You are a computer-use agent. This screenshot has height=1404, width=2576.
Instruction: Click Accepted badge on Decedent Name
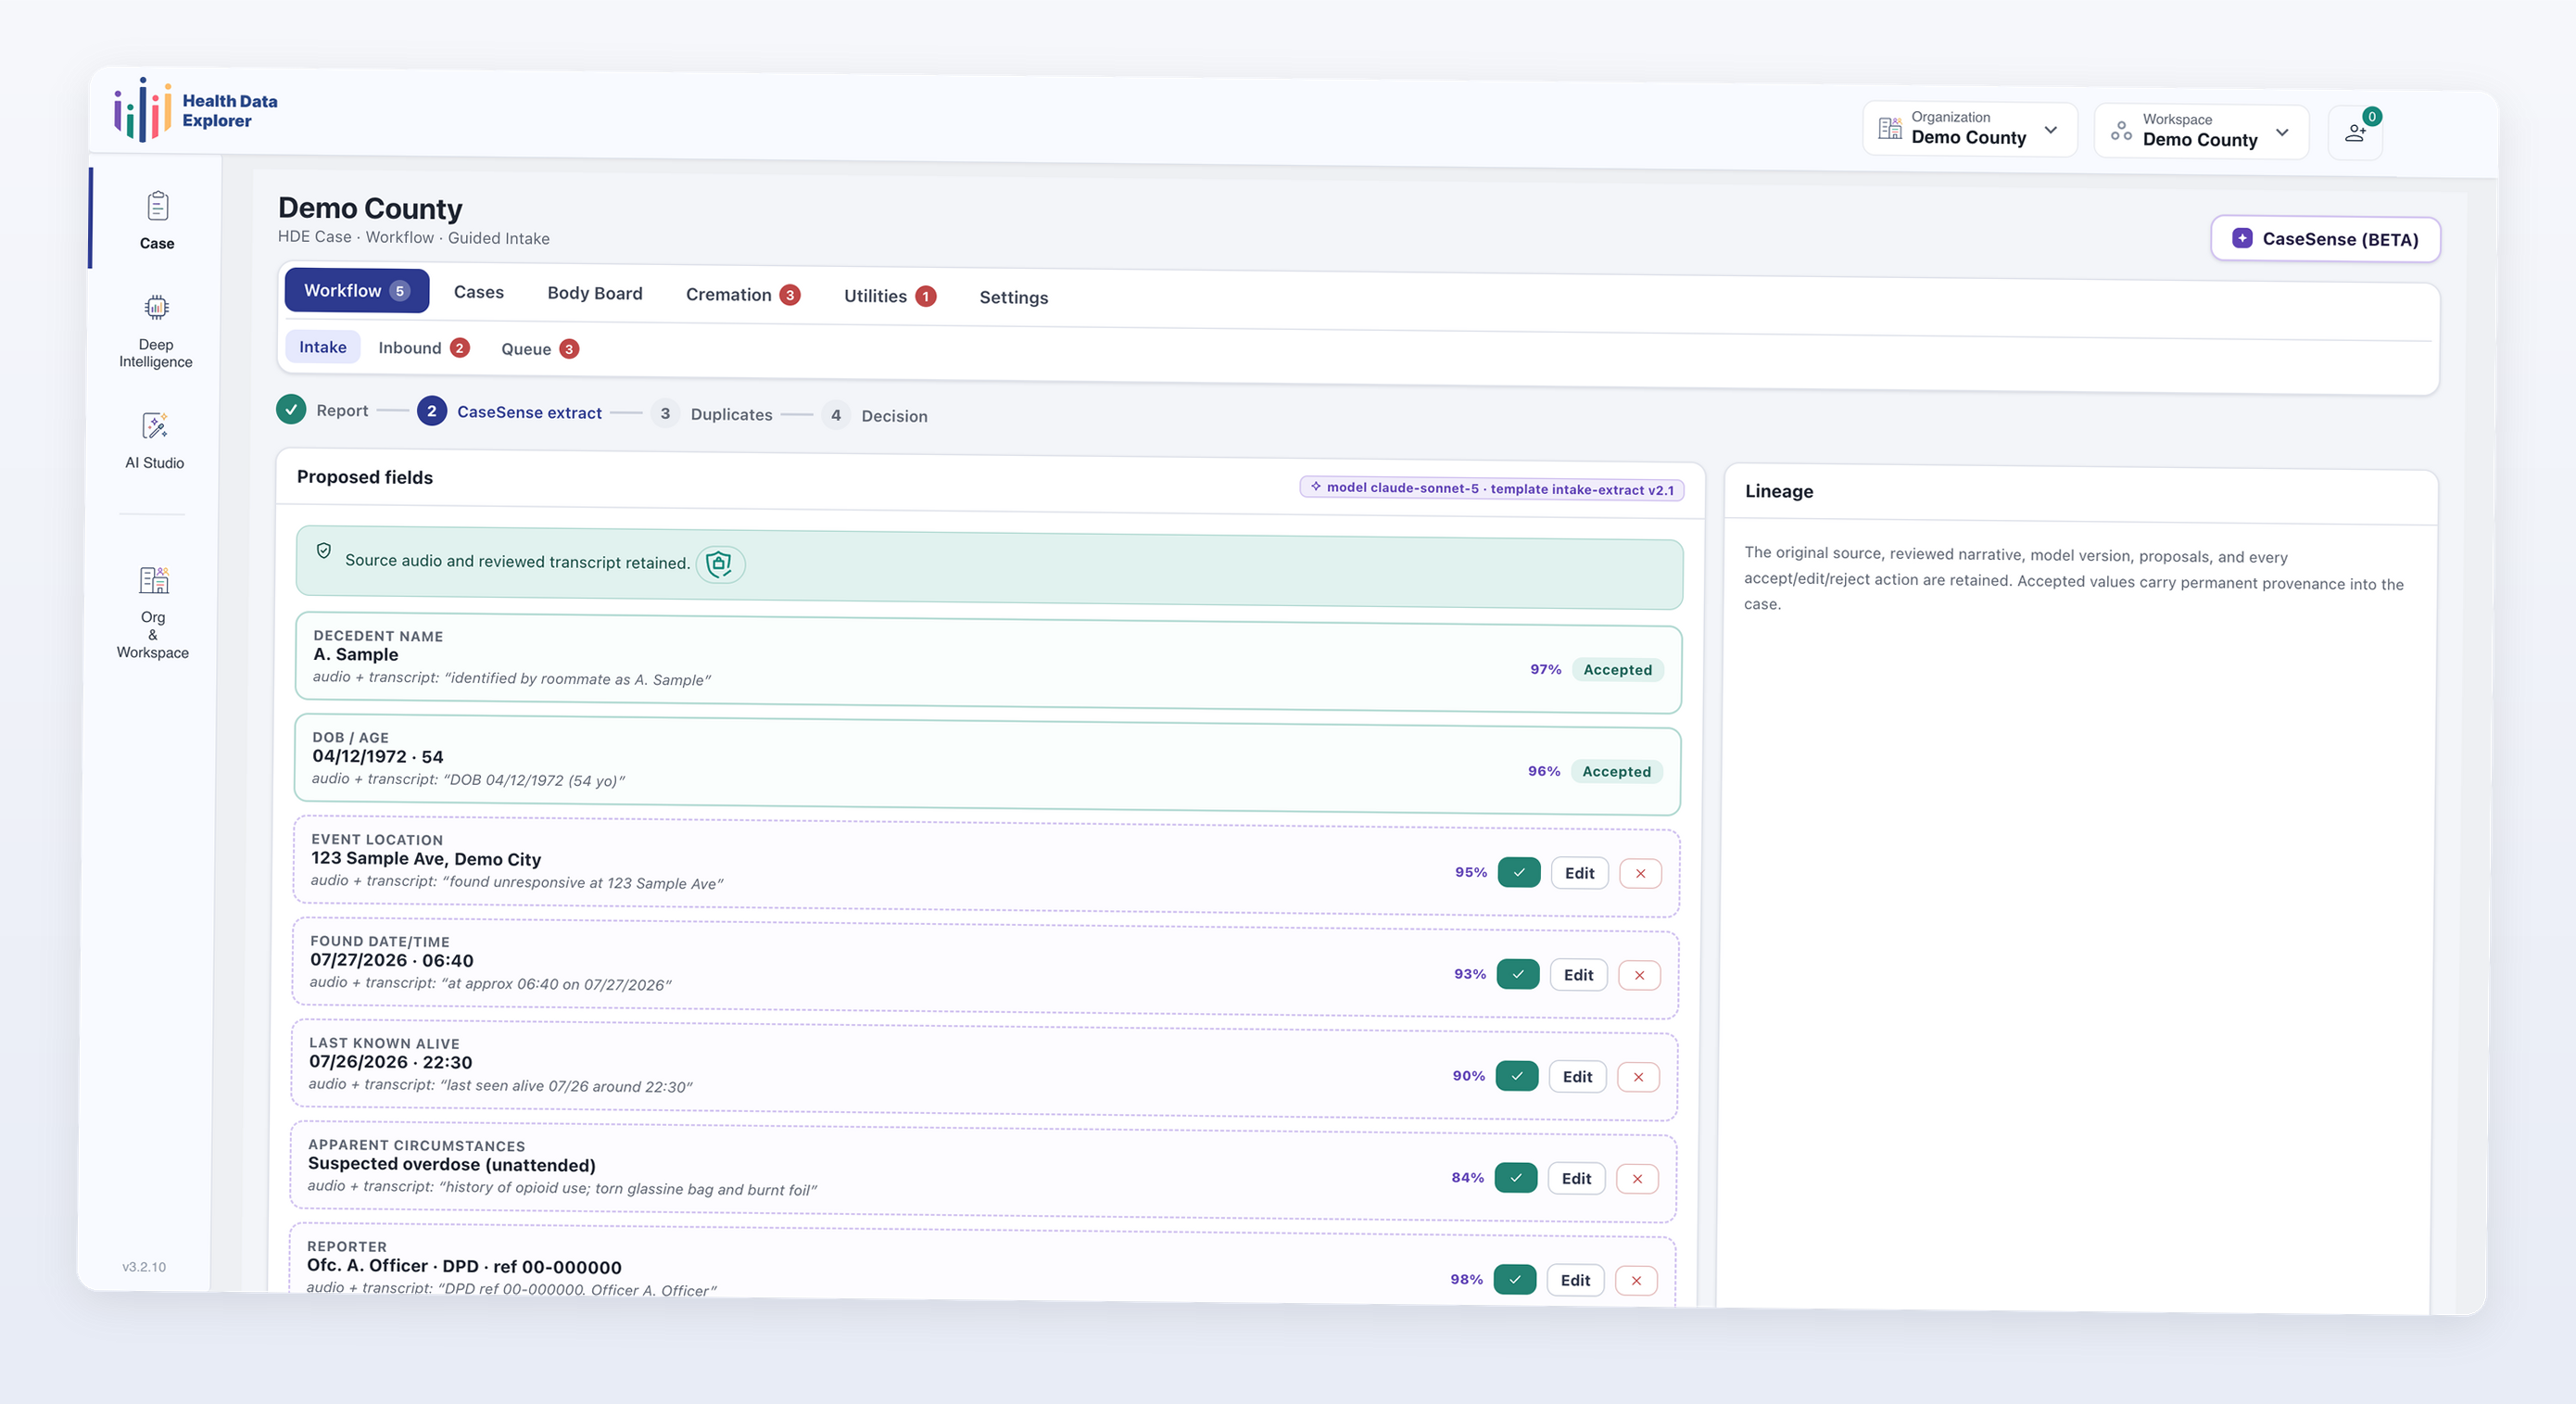click(1617, 670)
